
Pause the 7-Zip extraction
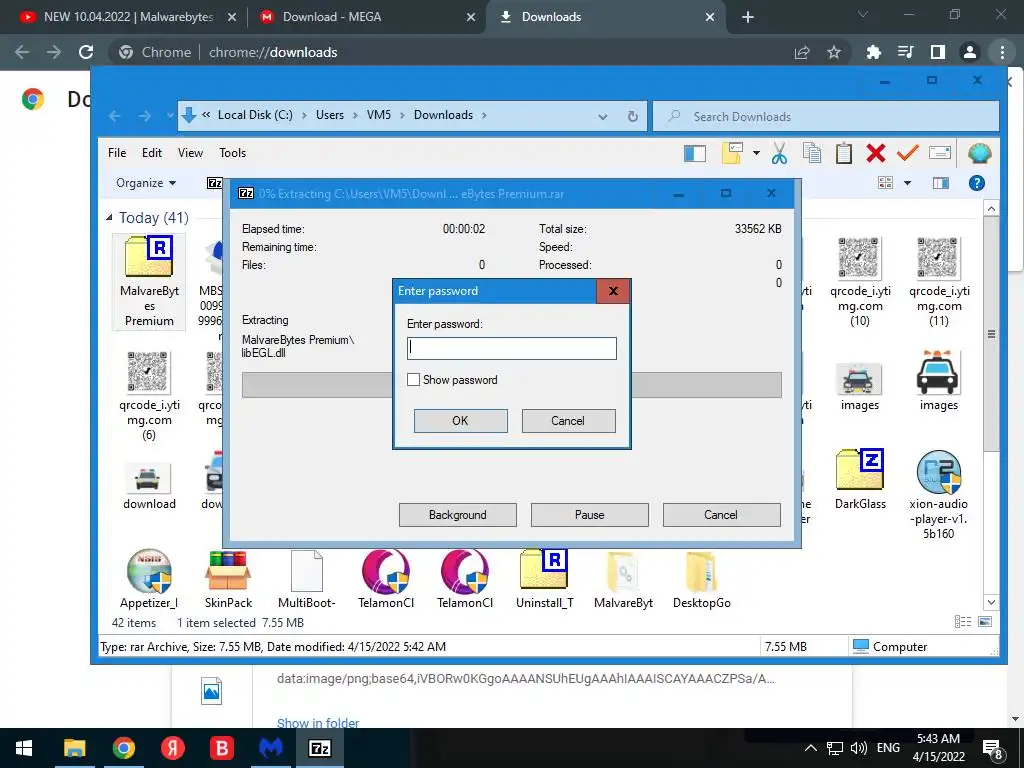[x=589, y=515]
